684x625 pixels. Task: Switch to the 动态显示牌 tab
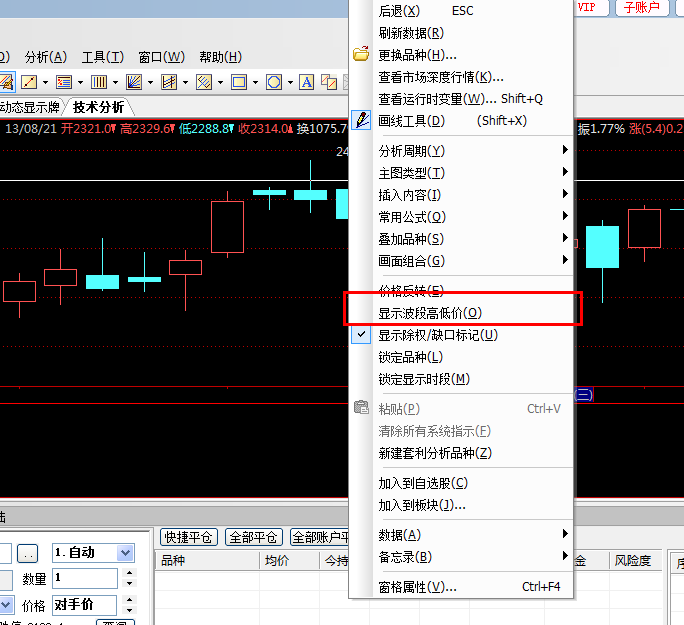[30, 107]
